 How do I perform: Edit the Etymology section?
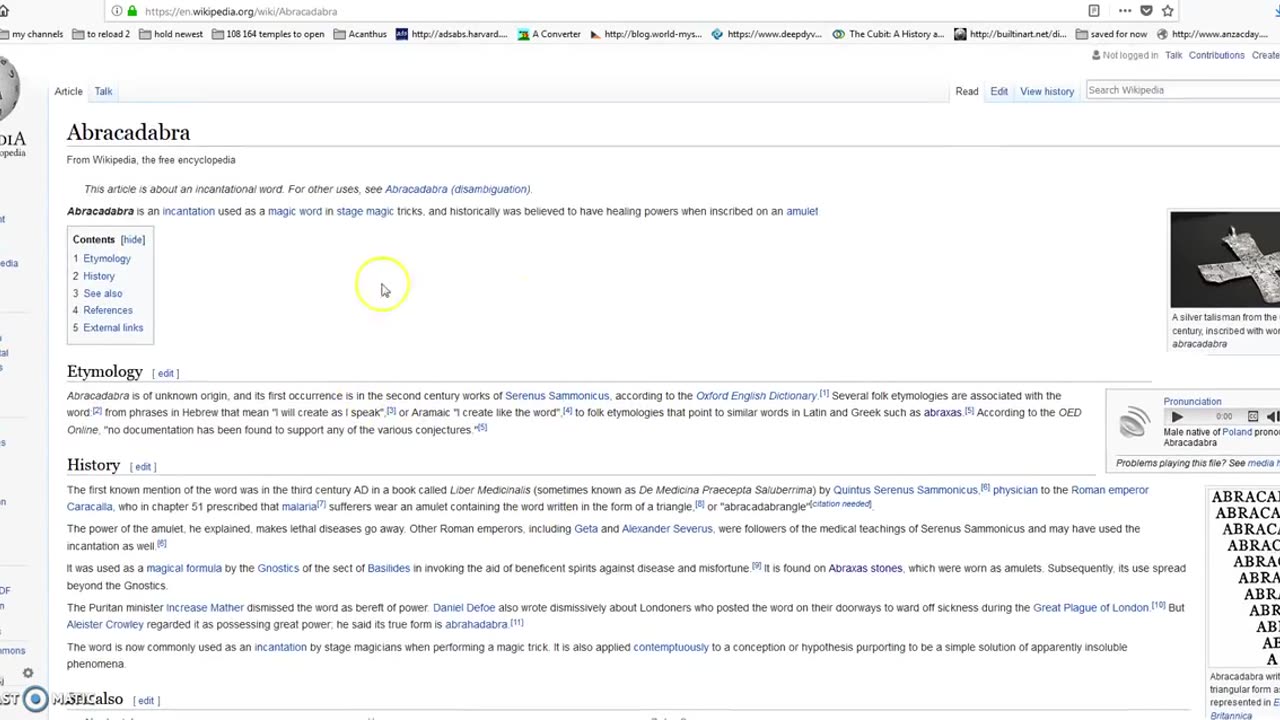tap(166, 373)
